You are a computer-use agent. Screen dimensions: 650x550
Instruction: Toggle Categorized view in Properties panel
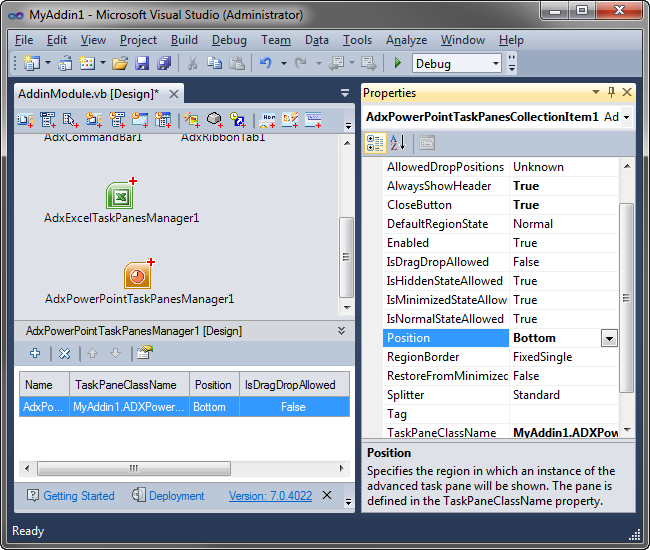pyautogui.click(x=375, y=143)
